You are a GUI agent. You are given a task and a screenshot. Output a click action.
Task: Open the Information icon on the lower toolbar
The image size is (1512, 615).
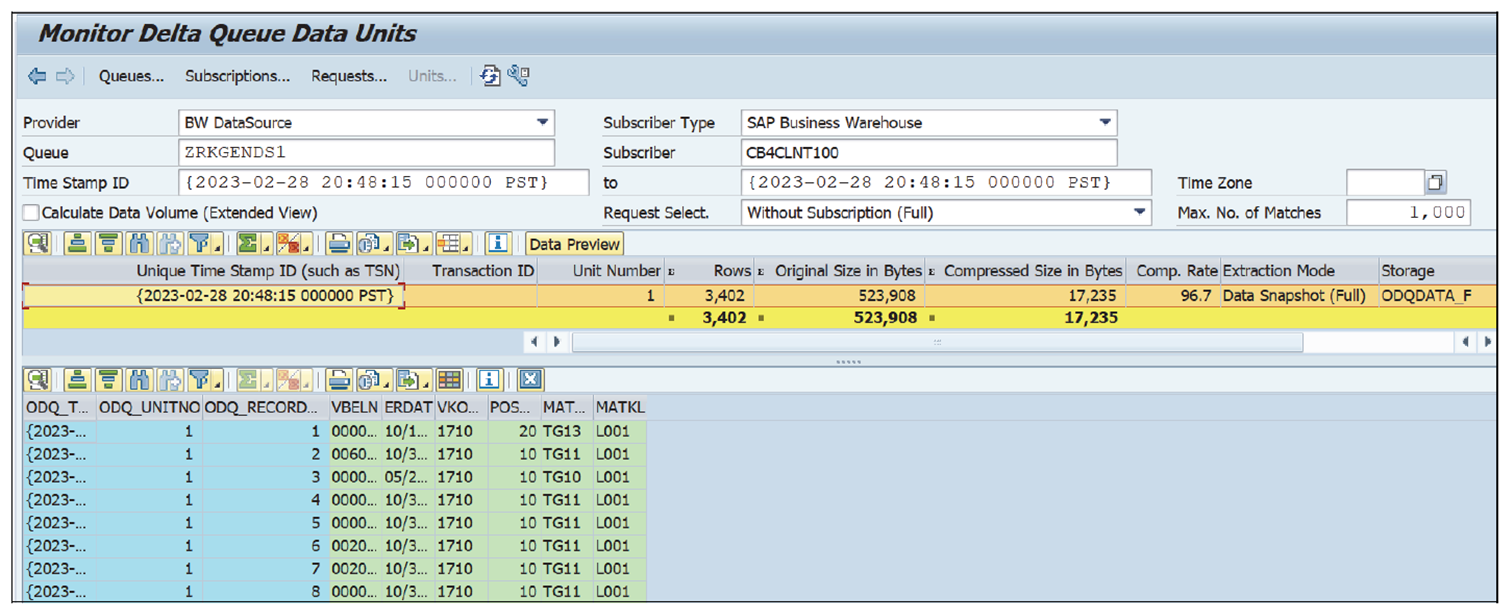click(487, 380)
